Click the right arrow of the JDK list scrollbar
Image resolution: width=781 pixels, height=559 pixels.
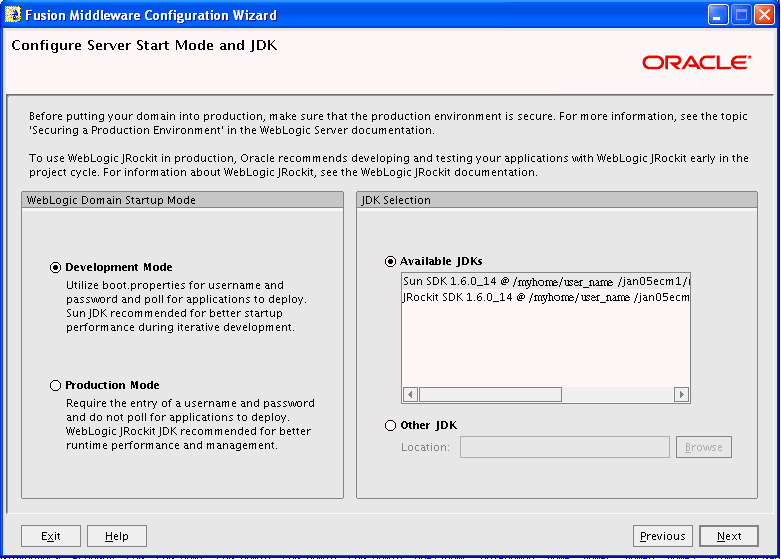(x=681, y=395)
